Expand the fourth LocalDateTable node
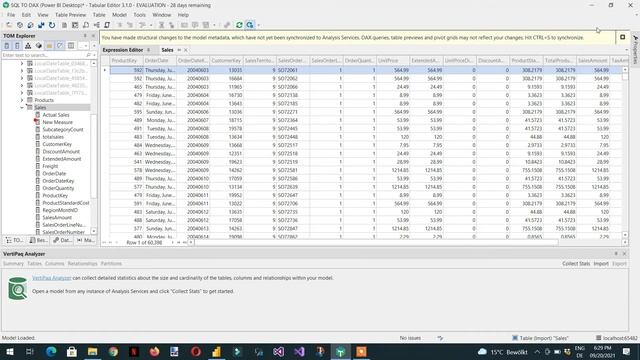Viewport: 640px width, 360px height. click(x=22, y=85)
